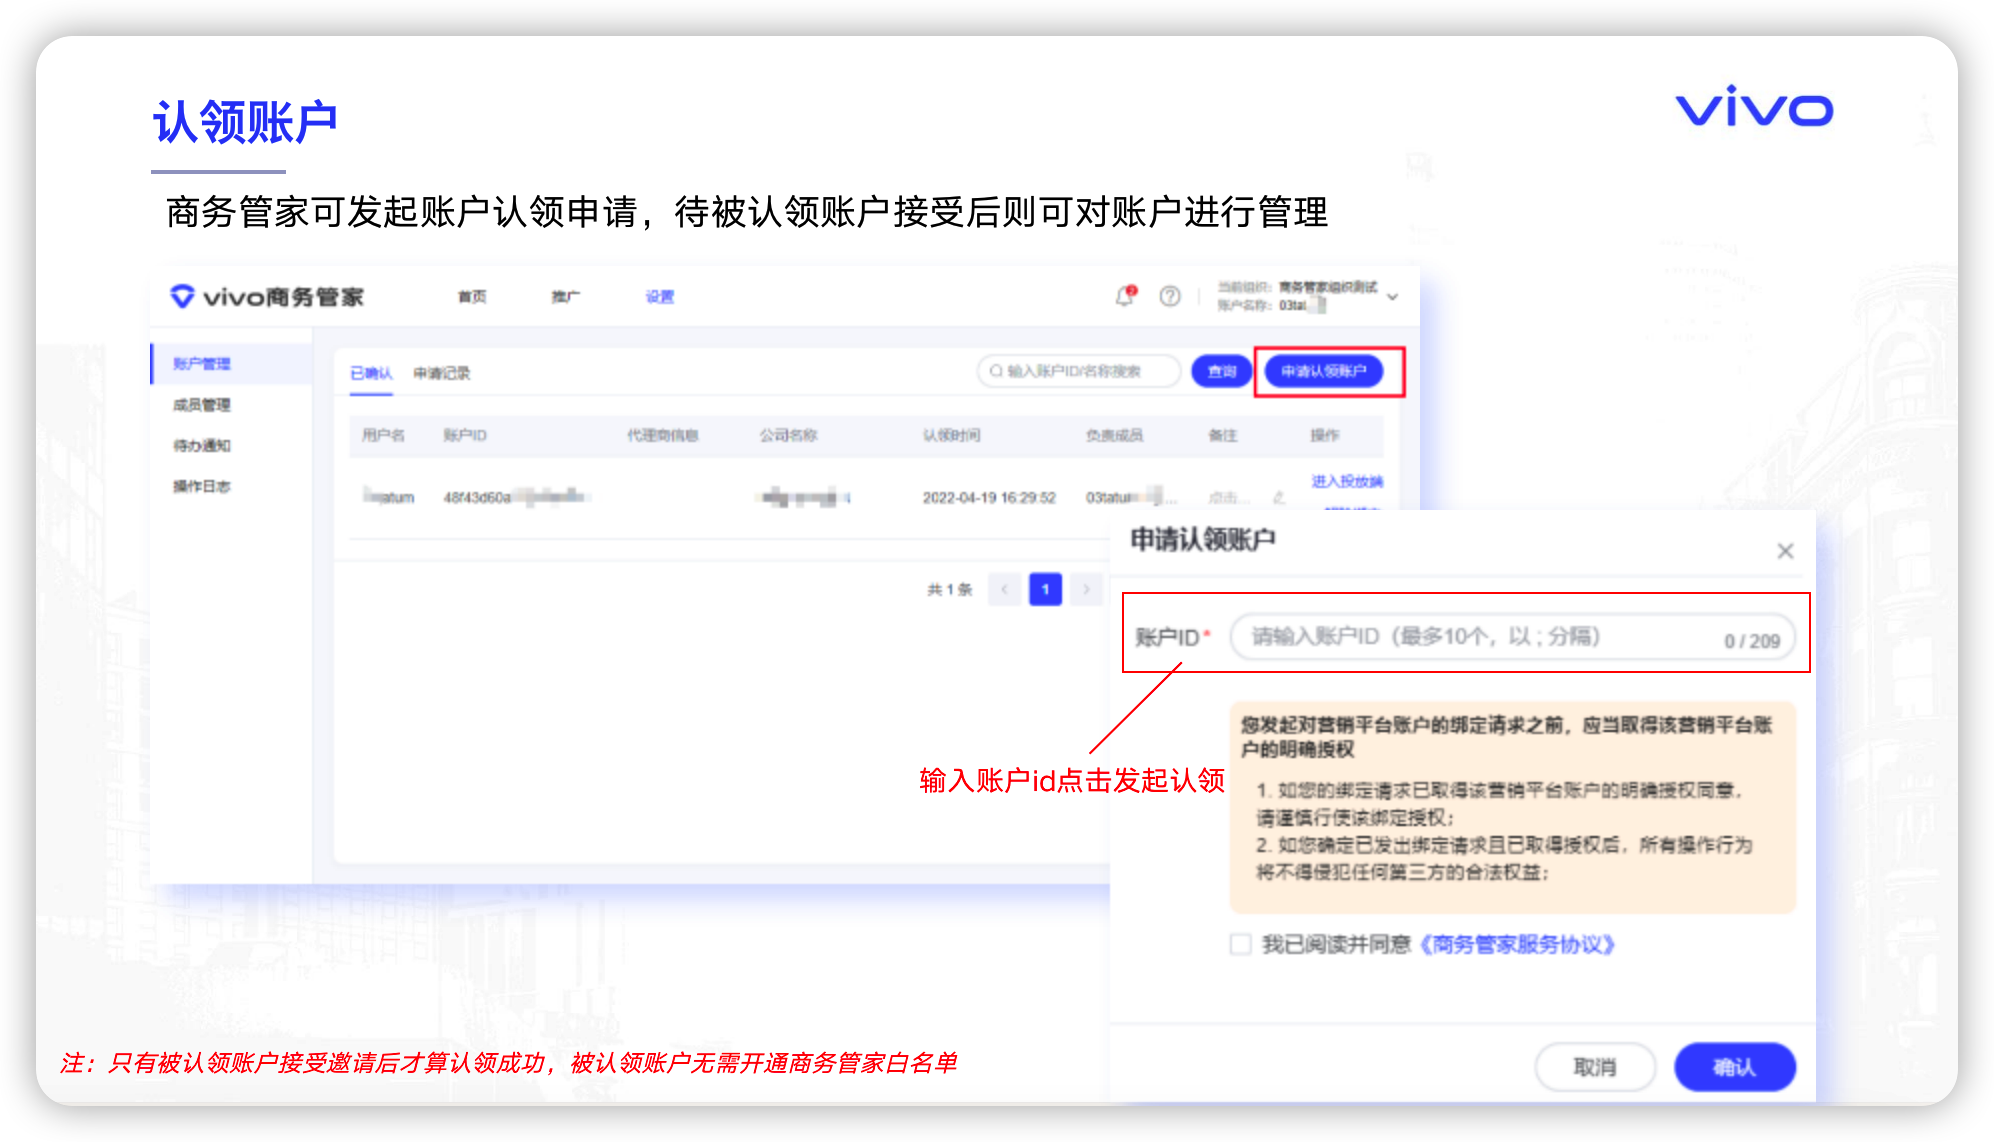Viewport: 1994px width, 1142px height.
Task: Click the search magnifier icon in search box
Action: (x=996, y=371)
